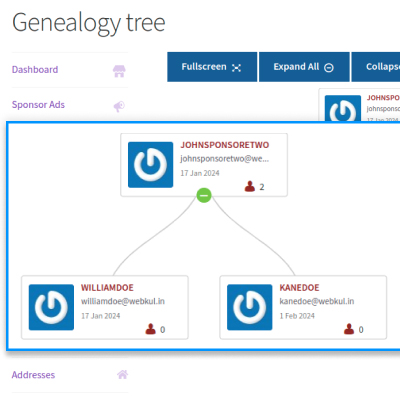Click the Fullscreen button

[x=212, y=67]
